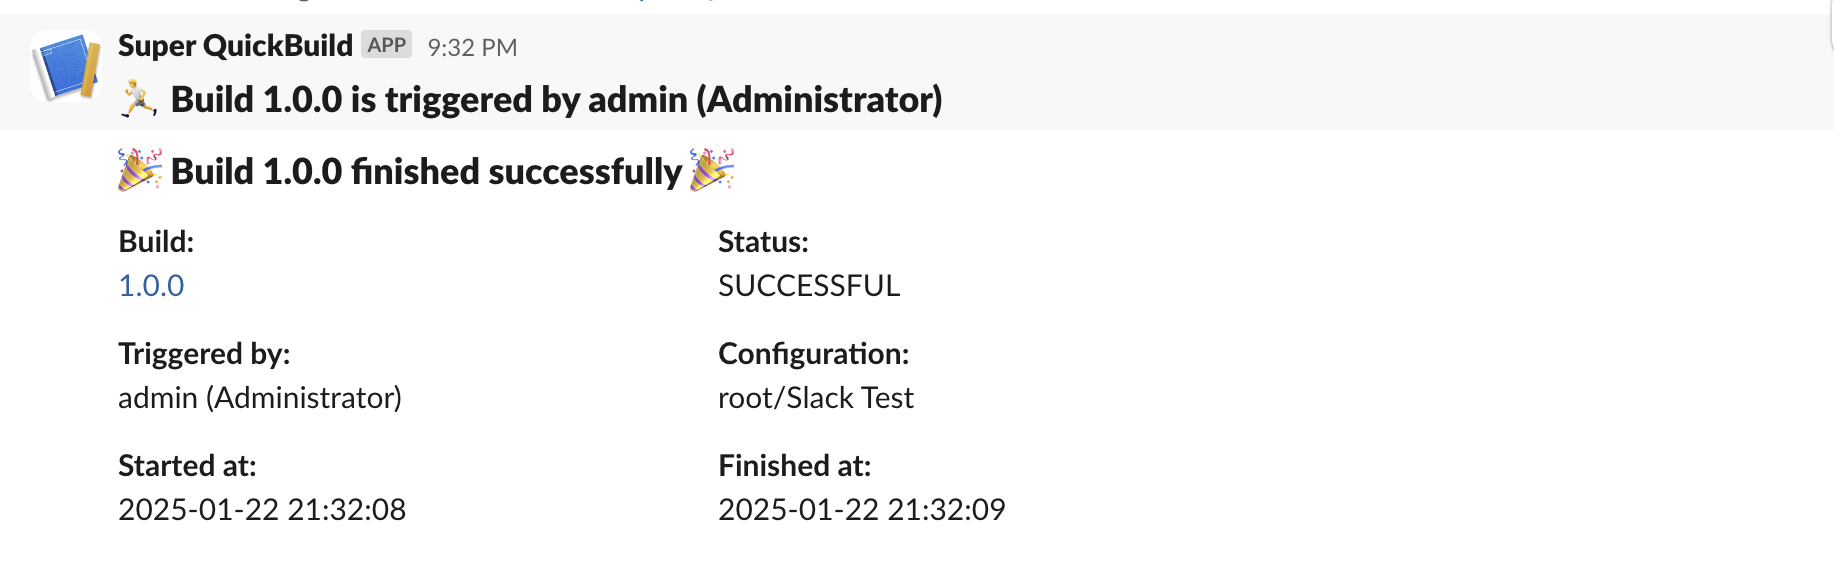Click the Triggered by field label
Image resolution: width=1834 pixels, height=562 pixels.
tap(204, 354)
